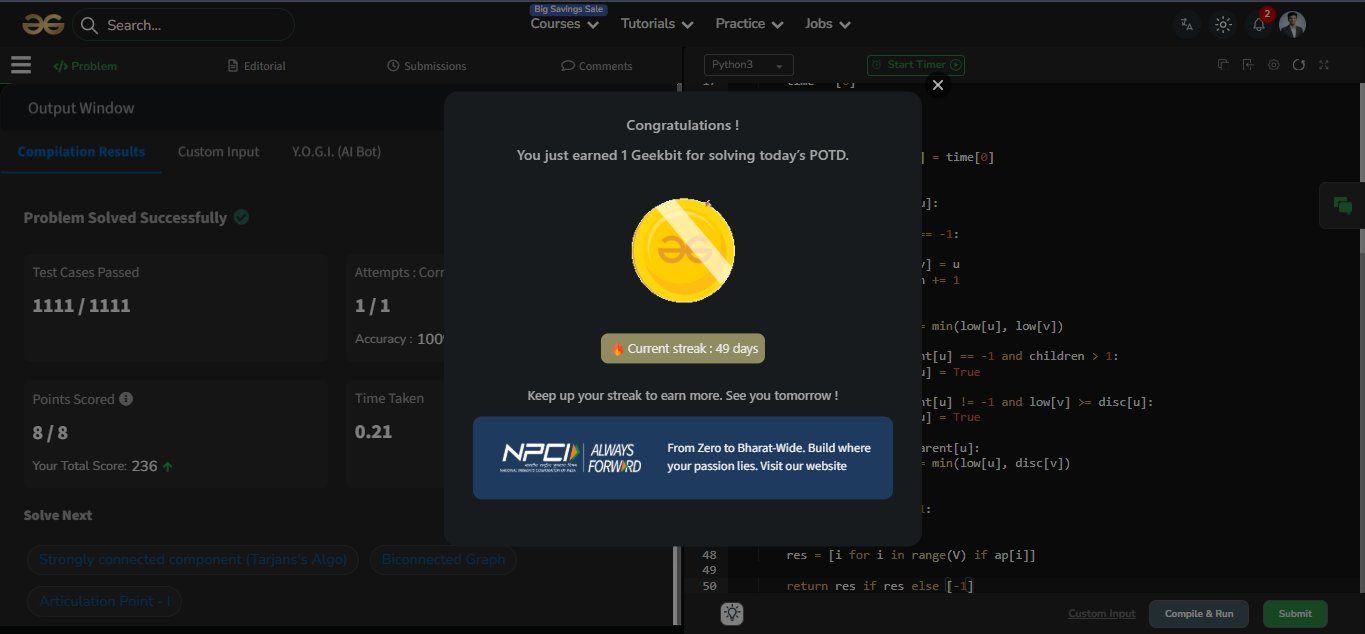Image resolution: width=1365 pixels, height=634 pixels.
Task: Open the editor settings gear icon
Action: point(1273,65)
